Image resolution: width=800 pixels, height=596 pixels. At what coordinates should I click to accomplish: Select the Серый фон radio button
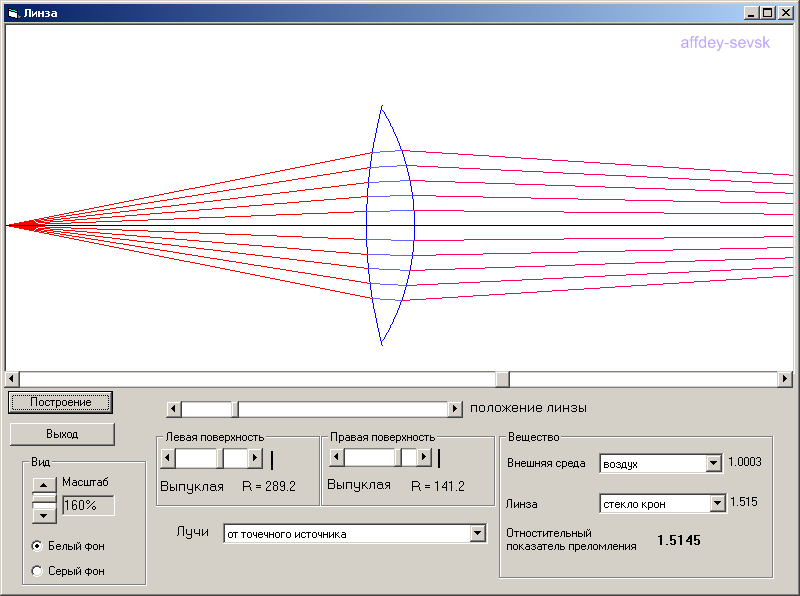coord(37,571)
